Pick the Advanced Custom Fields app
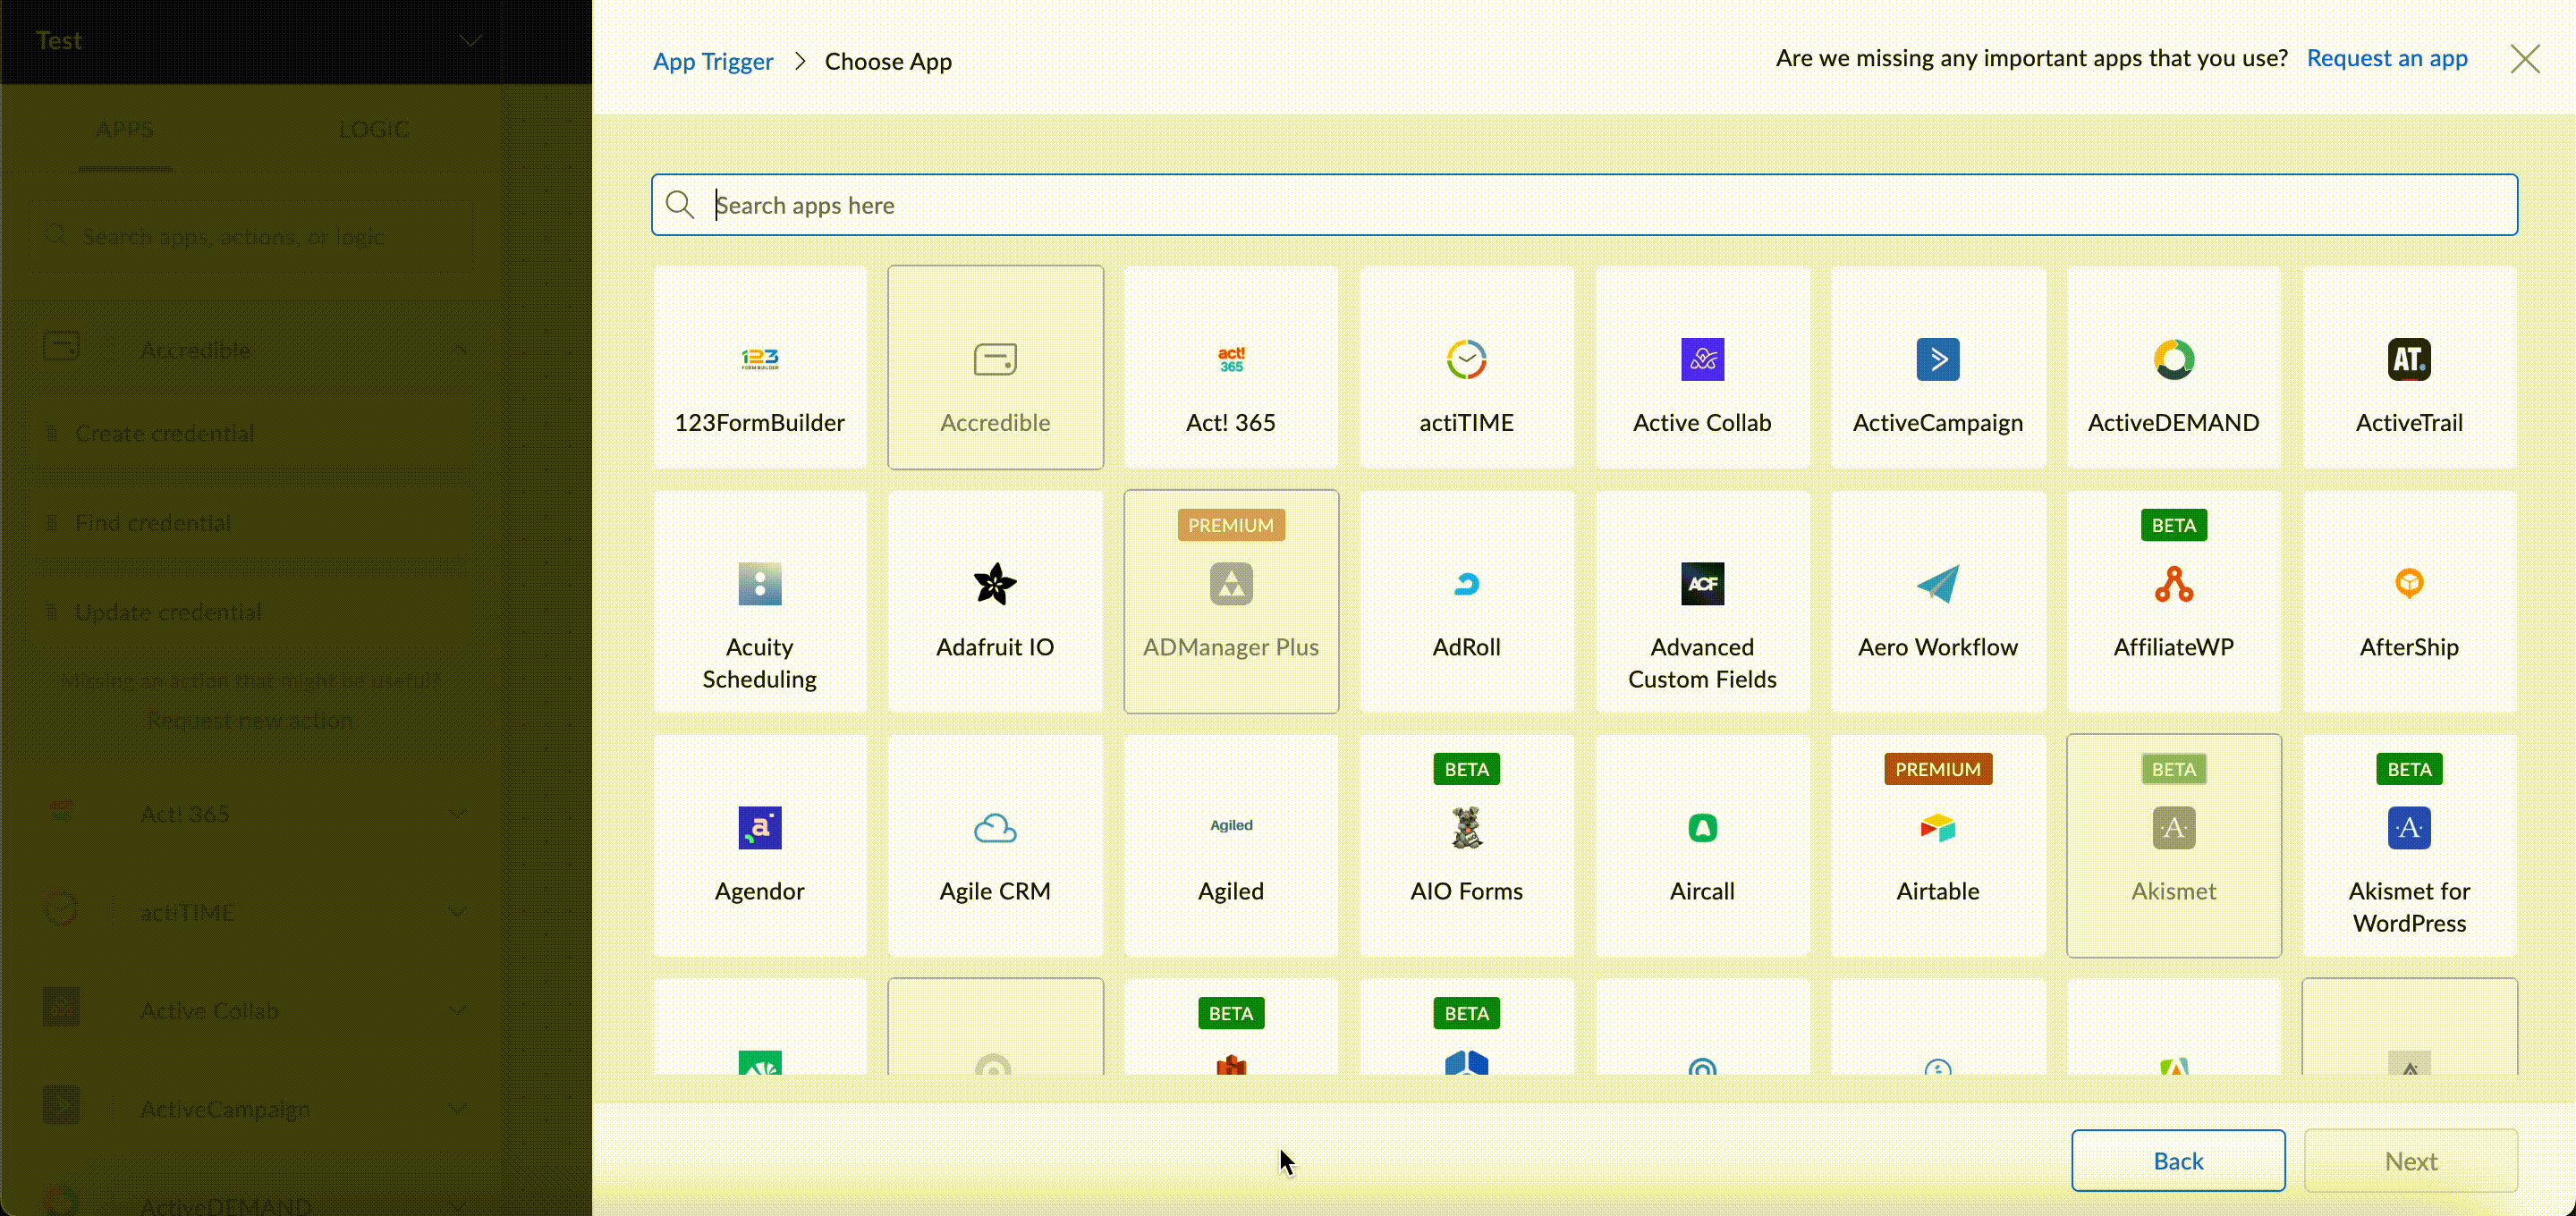Image resolution: width=2576 pixels, height=1216 pixels. click(1702, 602)
